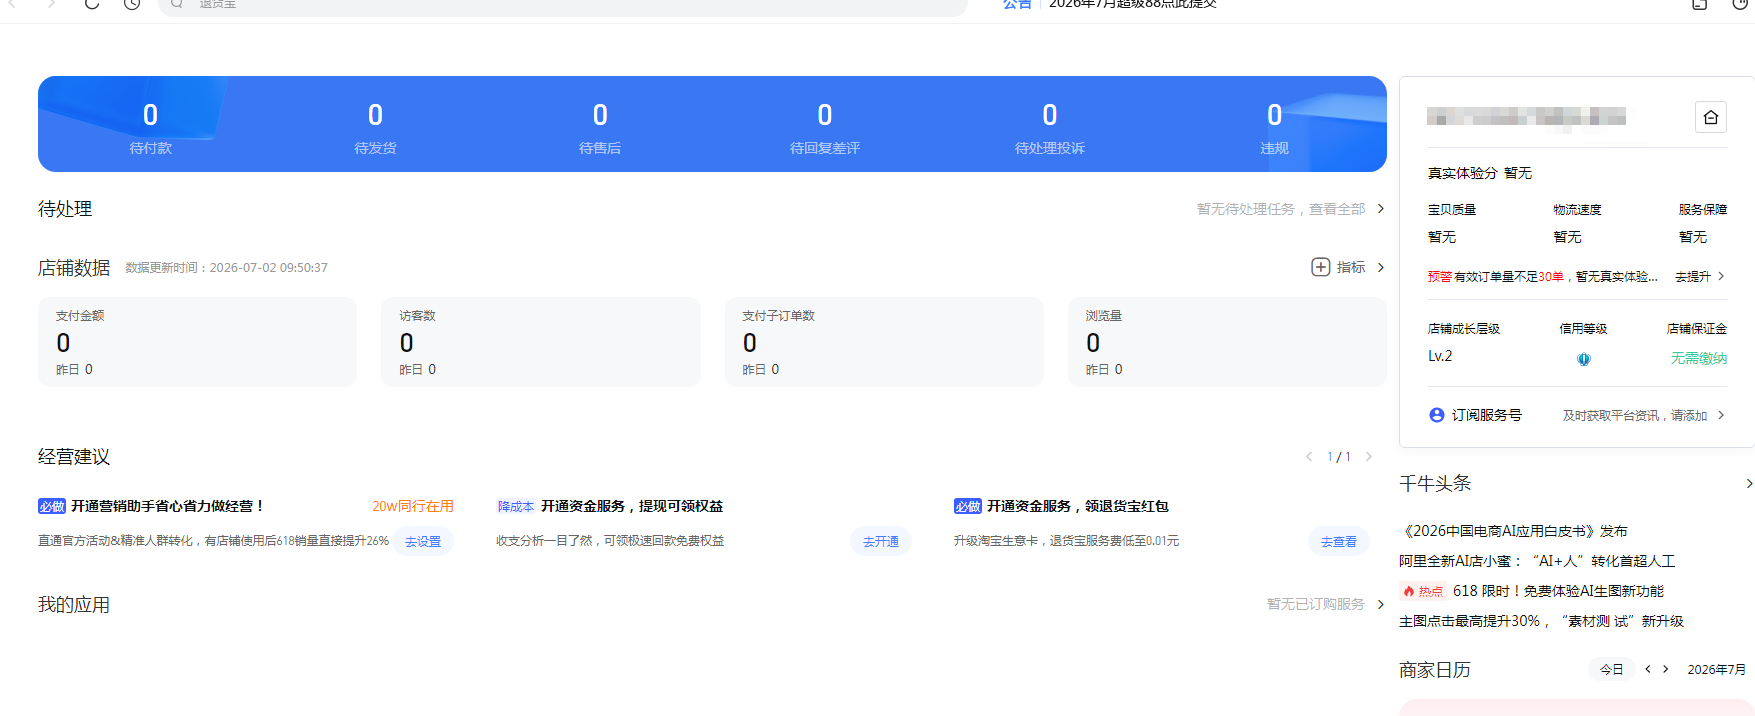Click the 预警 warning message text
The image size is (1755, 716).
[x=1543, y=276]
